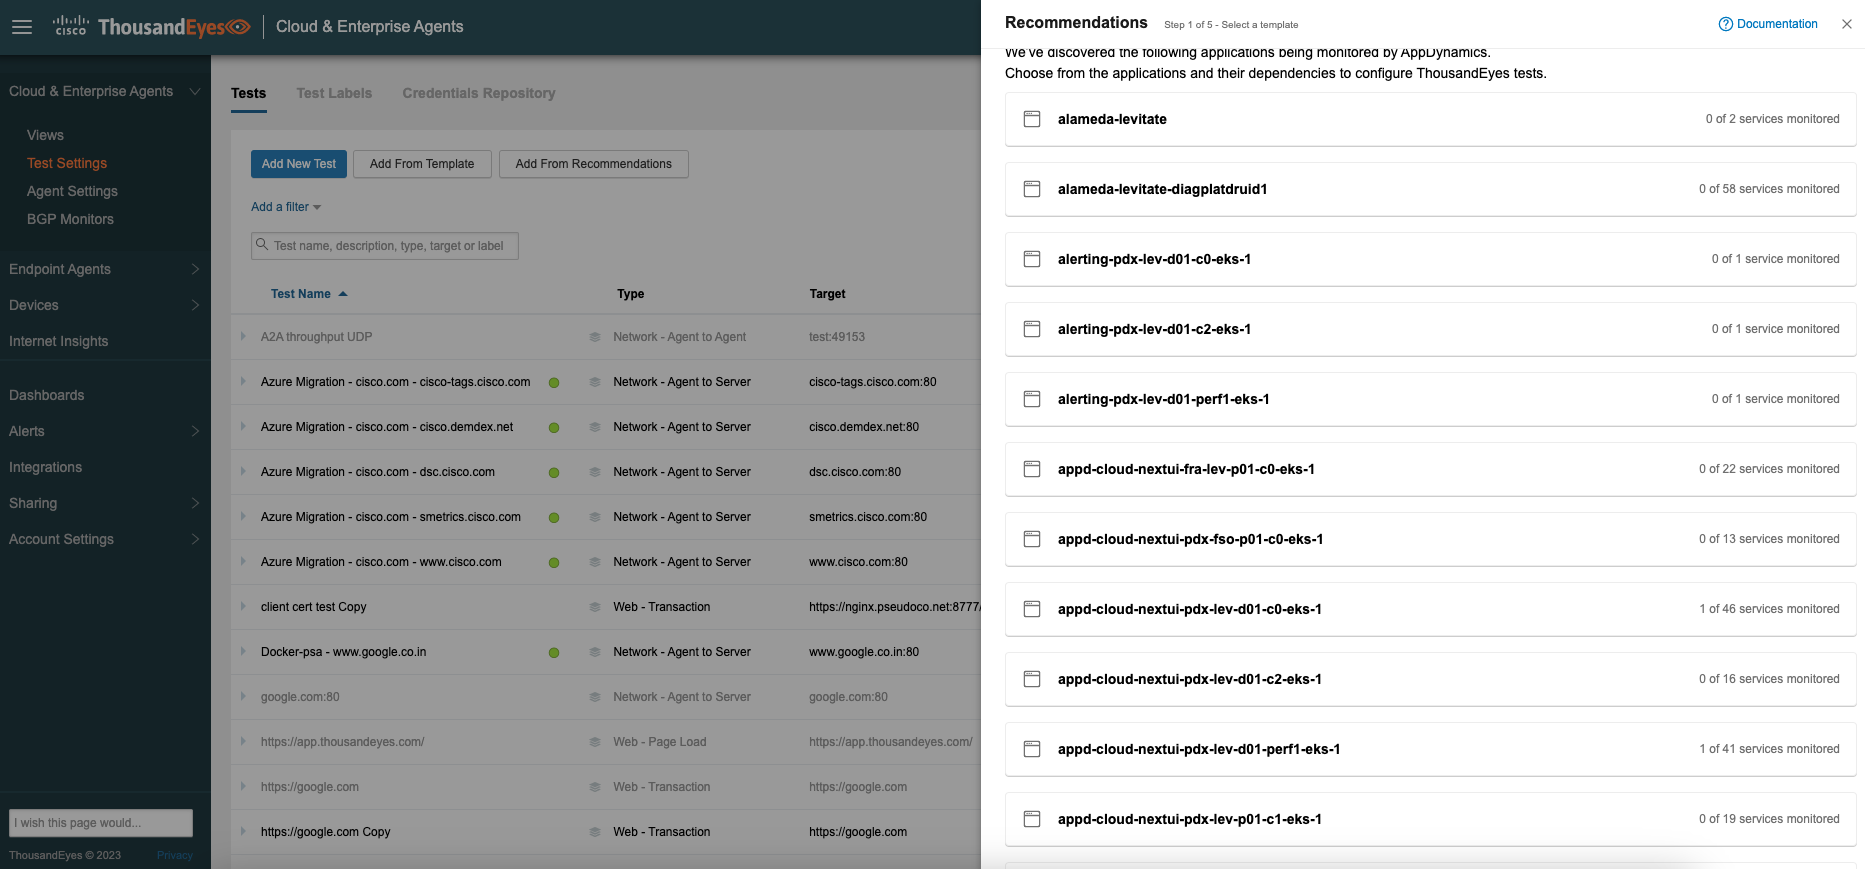Screen dimensions: 1865x869
Task: Switch to the Credentials Repository tab
Action: [478, 93]
